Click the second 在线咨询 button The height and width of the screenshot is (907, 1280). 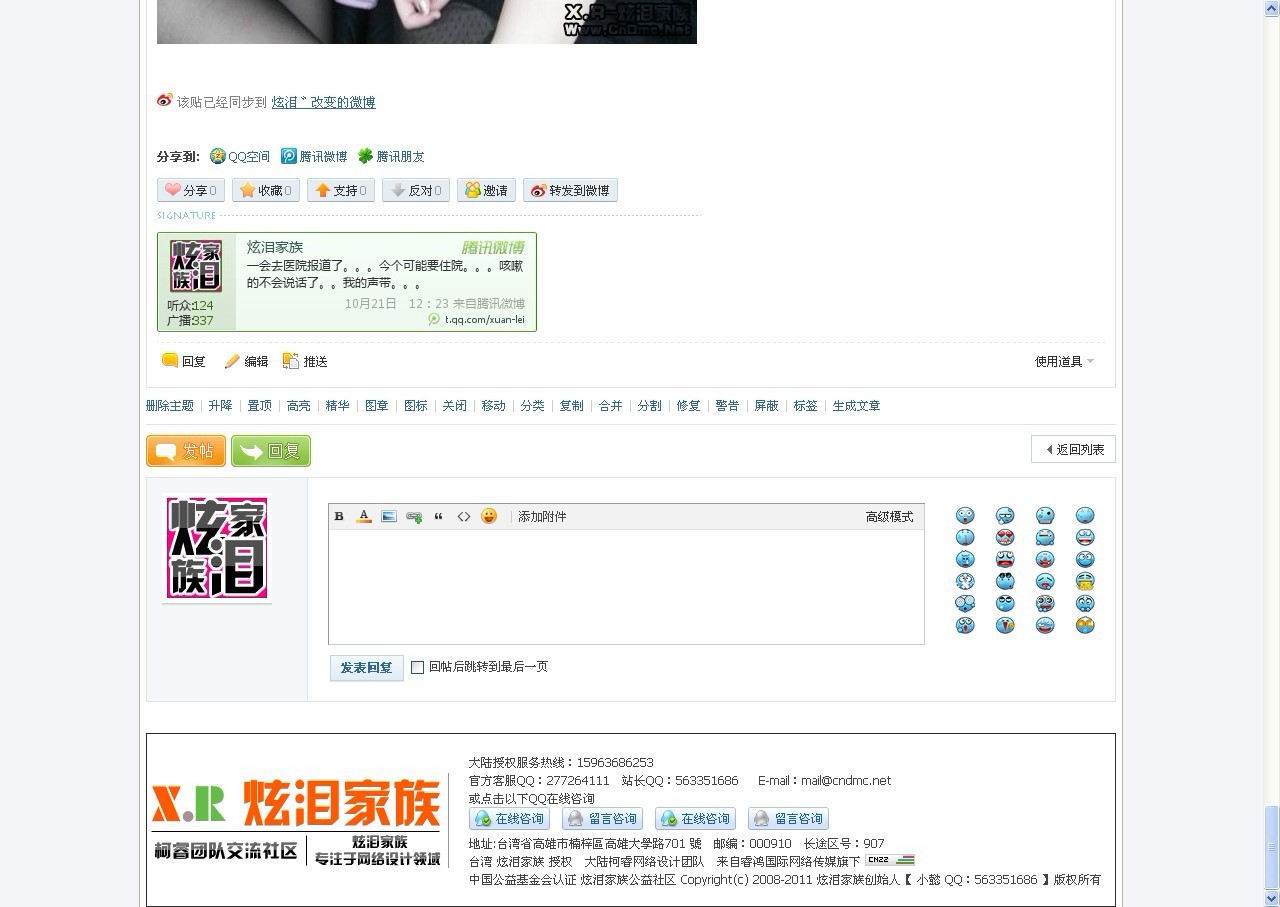(x=695, y=819)
